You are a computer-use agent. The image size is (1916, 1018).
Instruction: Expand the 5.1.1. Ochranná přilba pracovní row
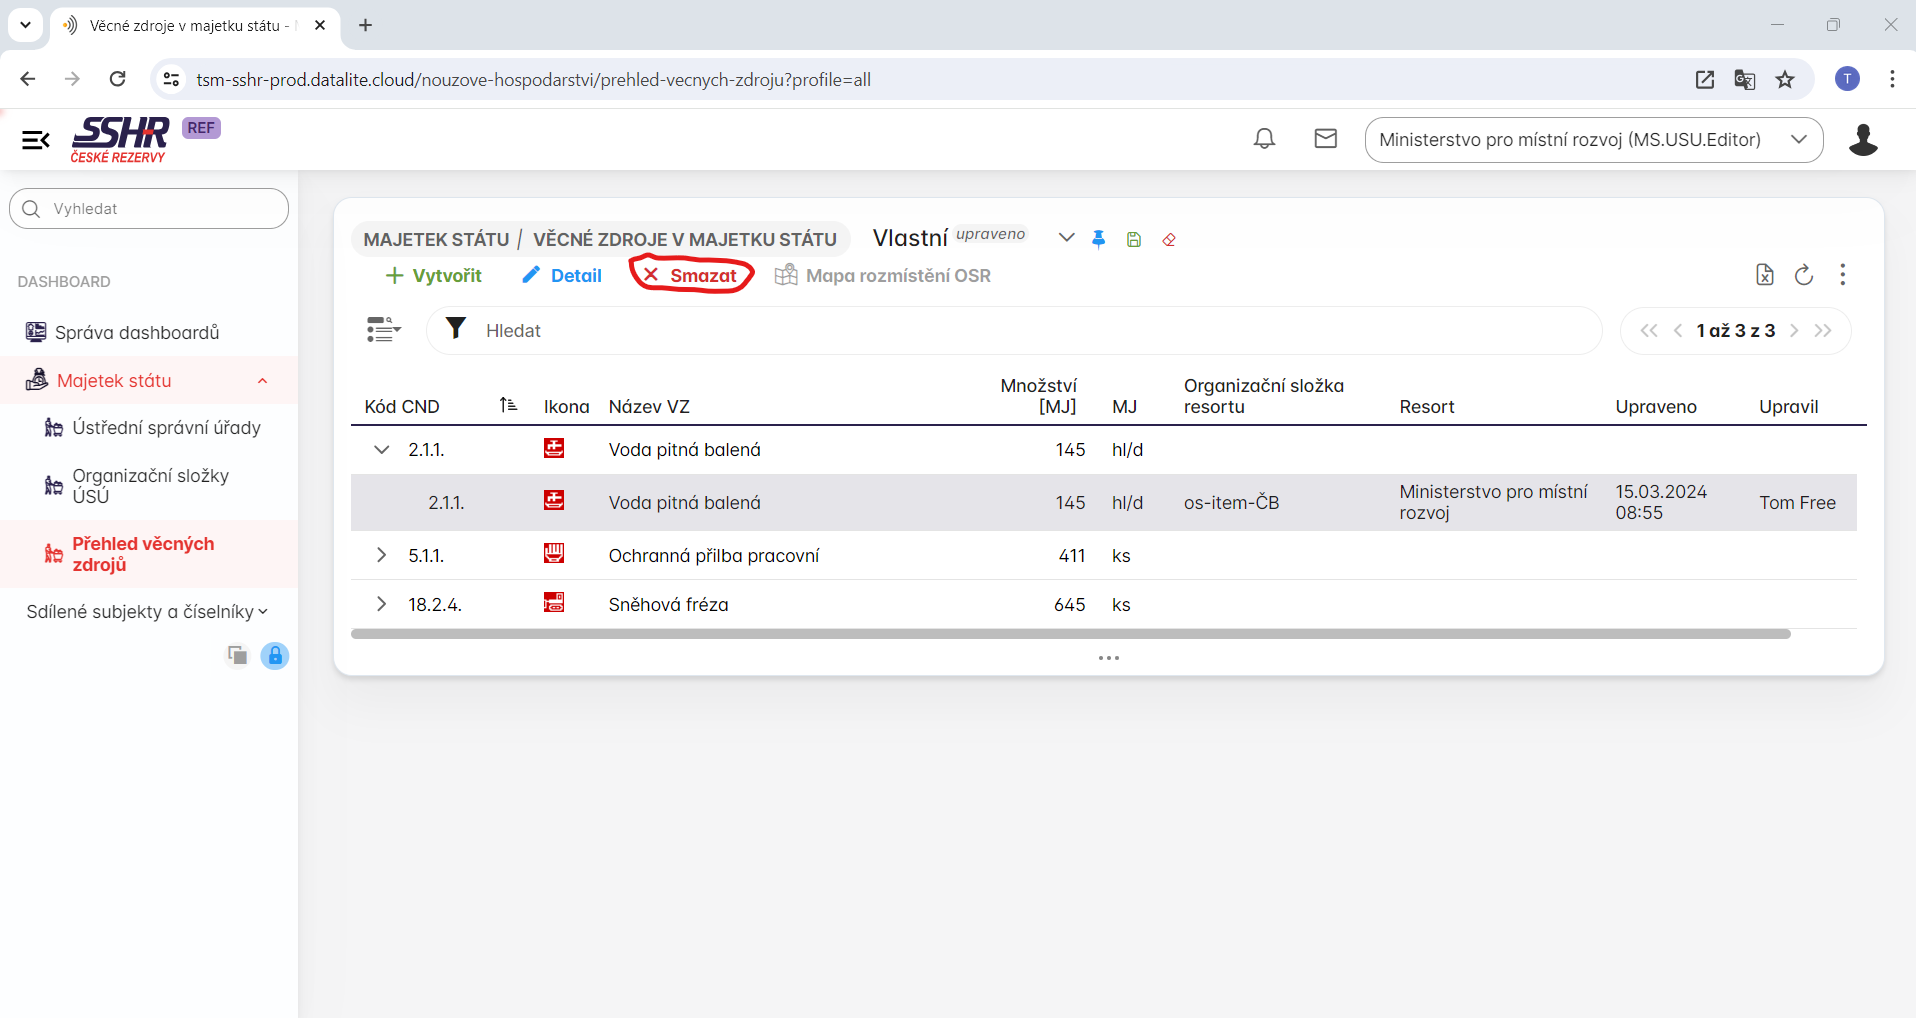coord(381,555)
